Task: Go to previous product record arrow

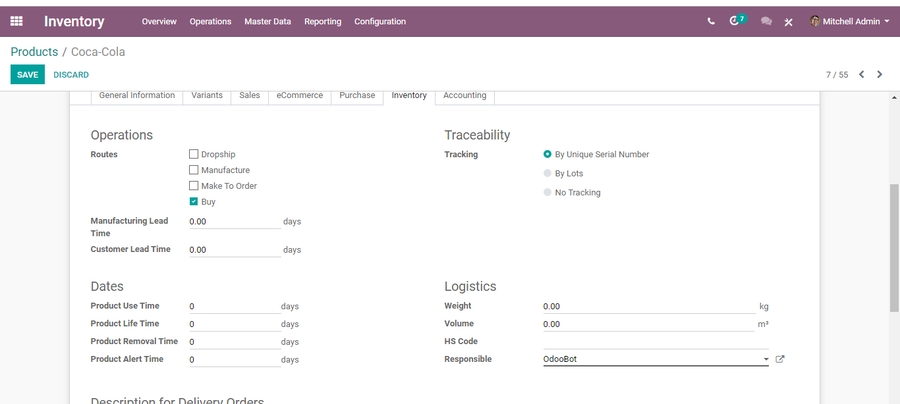Action: coord(861,74)
